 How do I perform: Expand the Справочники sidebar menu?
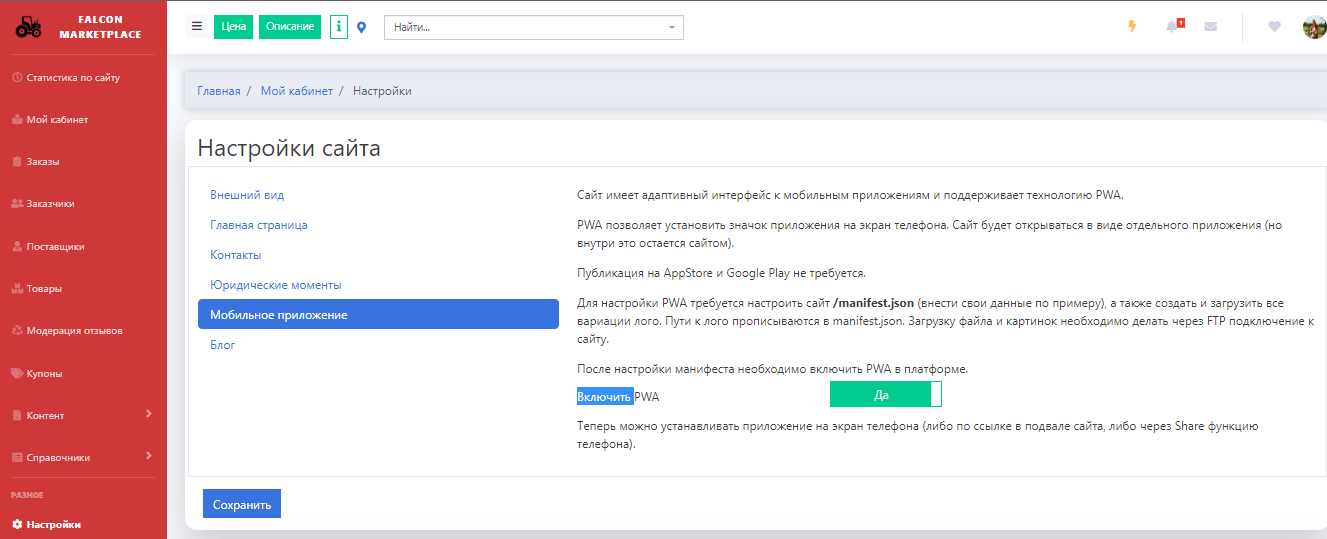point(83,457)
